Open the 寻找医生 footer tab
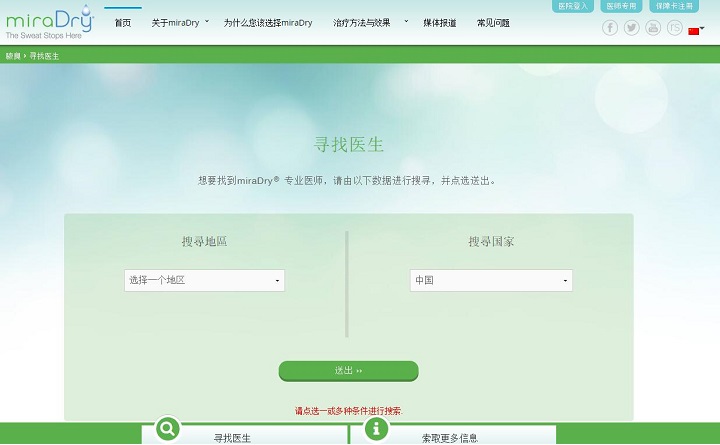This screenshot has height=445, width=720. click(244, 434)
